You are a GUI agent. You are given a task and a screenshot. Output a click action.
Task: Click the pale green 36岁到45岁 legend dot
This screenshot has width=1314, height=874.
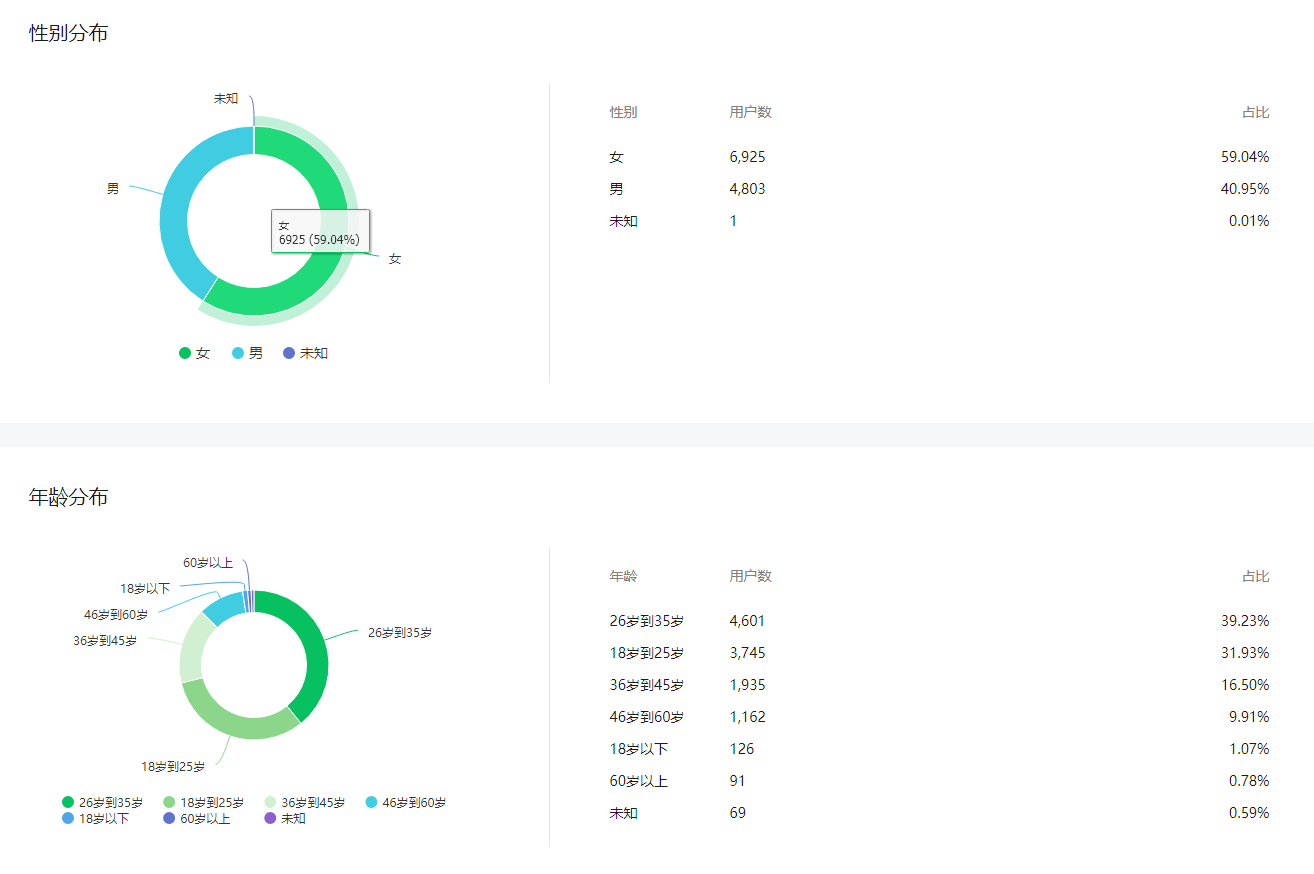tap(271, 802)
